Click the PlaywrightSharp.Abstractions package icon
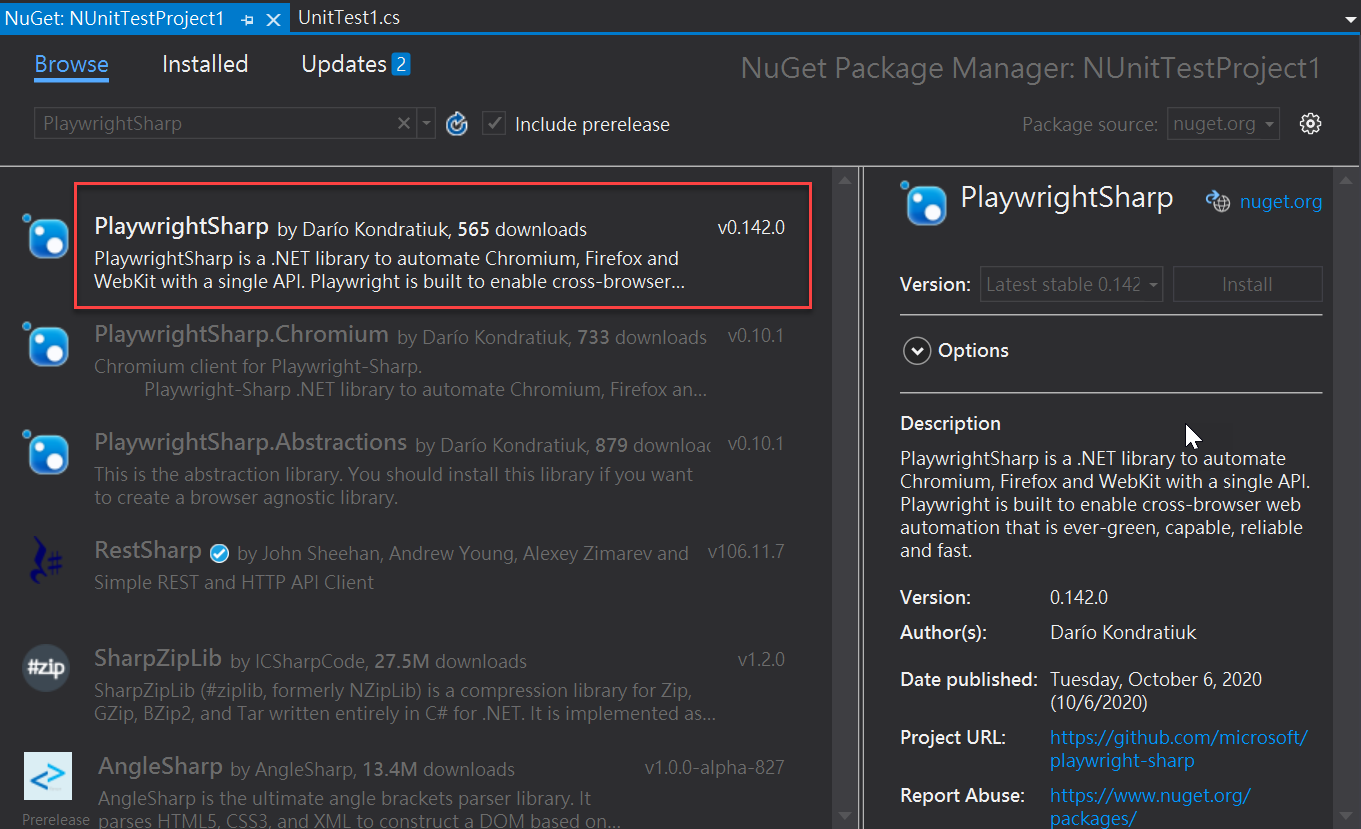The image size is (1361, 829). pos(47,452)
